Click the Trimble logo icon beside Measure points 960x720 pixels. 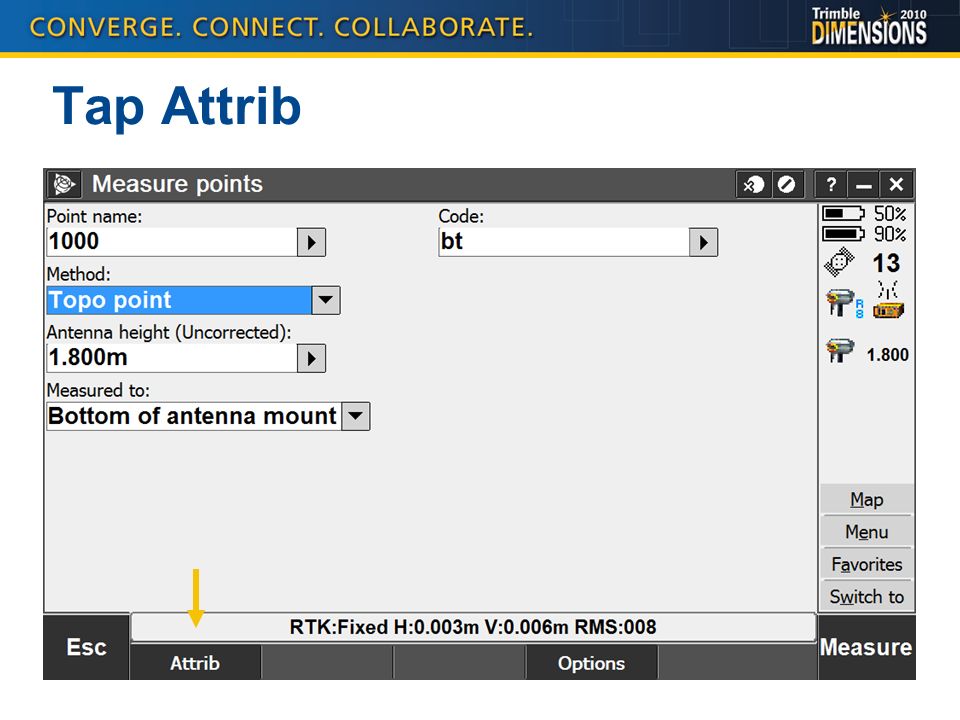point(64,184)
